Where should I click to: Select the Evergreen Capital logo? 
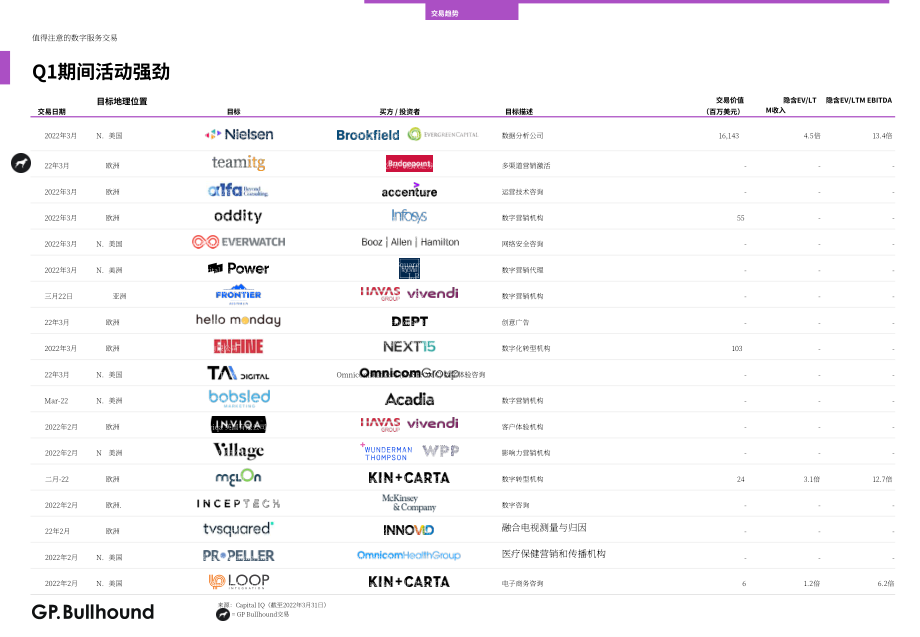pos(443,134)
